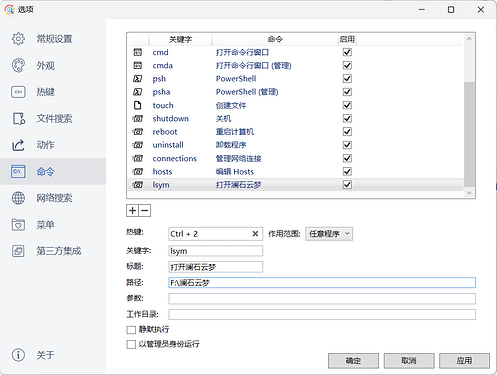497x375 pixels.
Task: Click the command list scrollbar thumb
Action: 469,133
